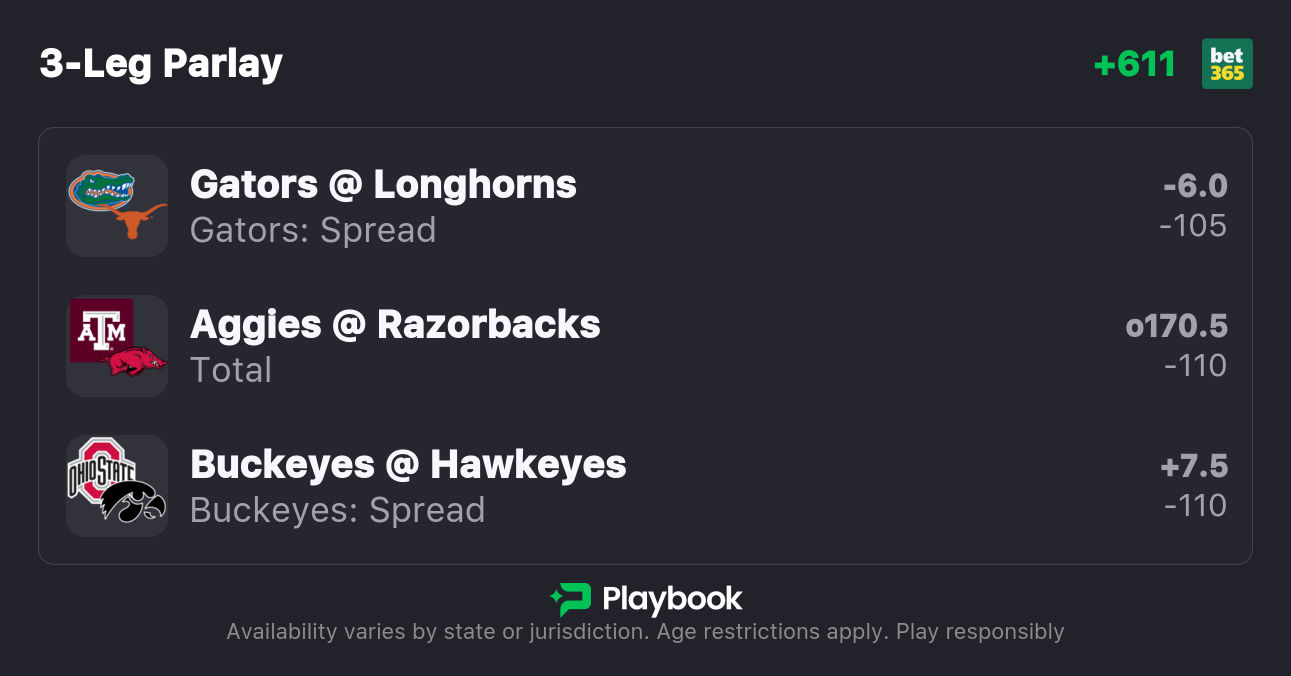Image resolution: width=1291 pixels, height=676 pixels.
Task: Click the Arkansas Razorbacks logo
Action: 136,361
